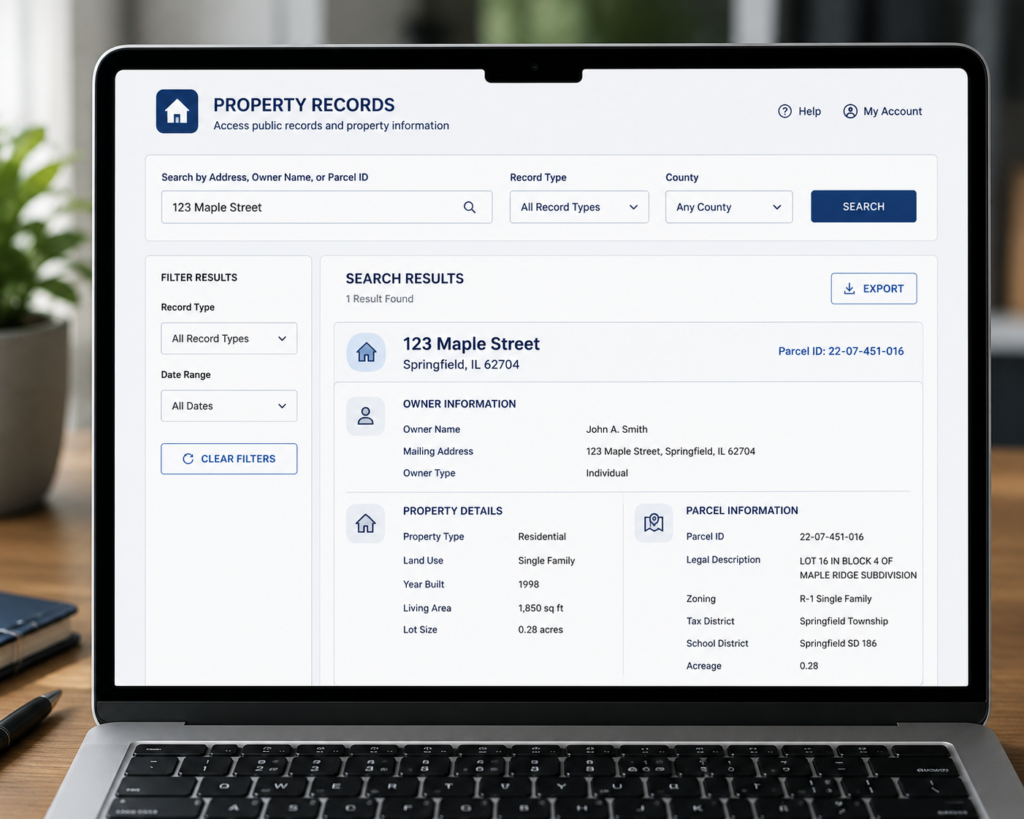The width and height of the screenshot is (1024, 819).
Task: Open the top Record Type dropdown
Action: (579, 207)
